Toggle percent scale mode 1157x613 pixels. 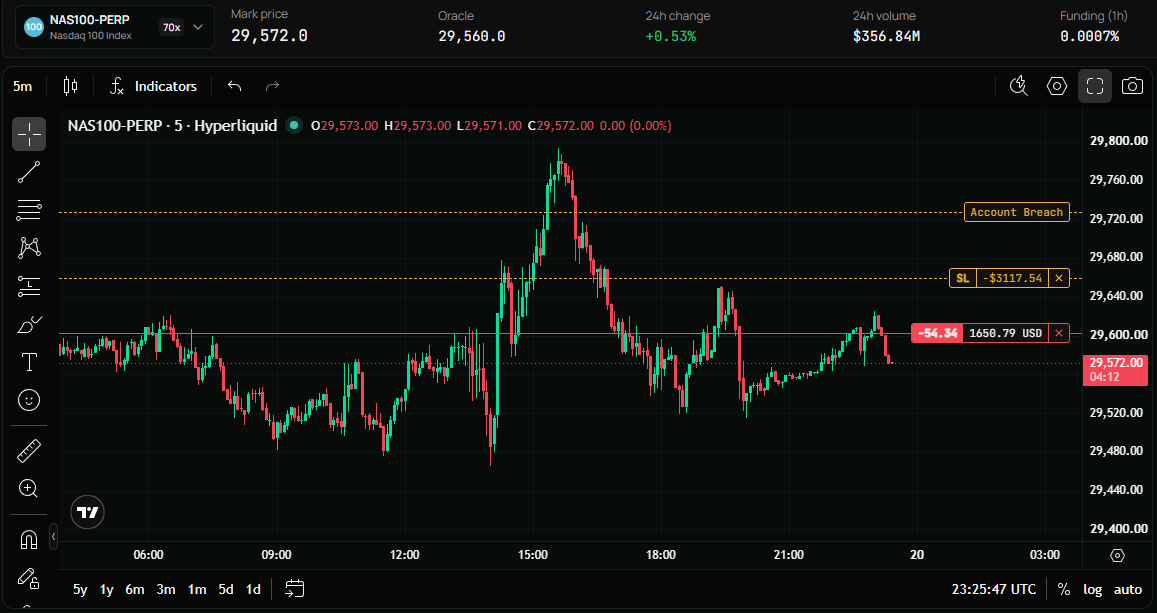pyautogui.click(x=1063, y=589)
